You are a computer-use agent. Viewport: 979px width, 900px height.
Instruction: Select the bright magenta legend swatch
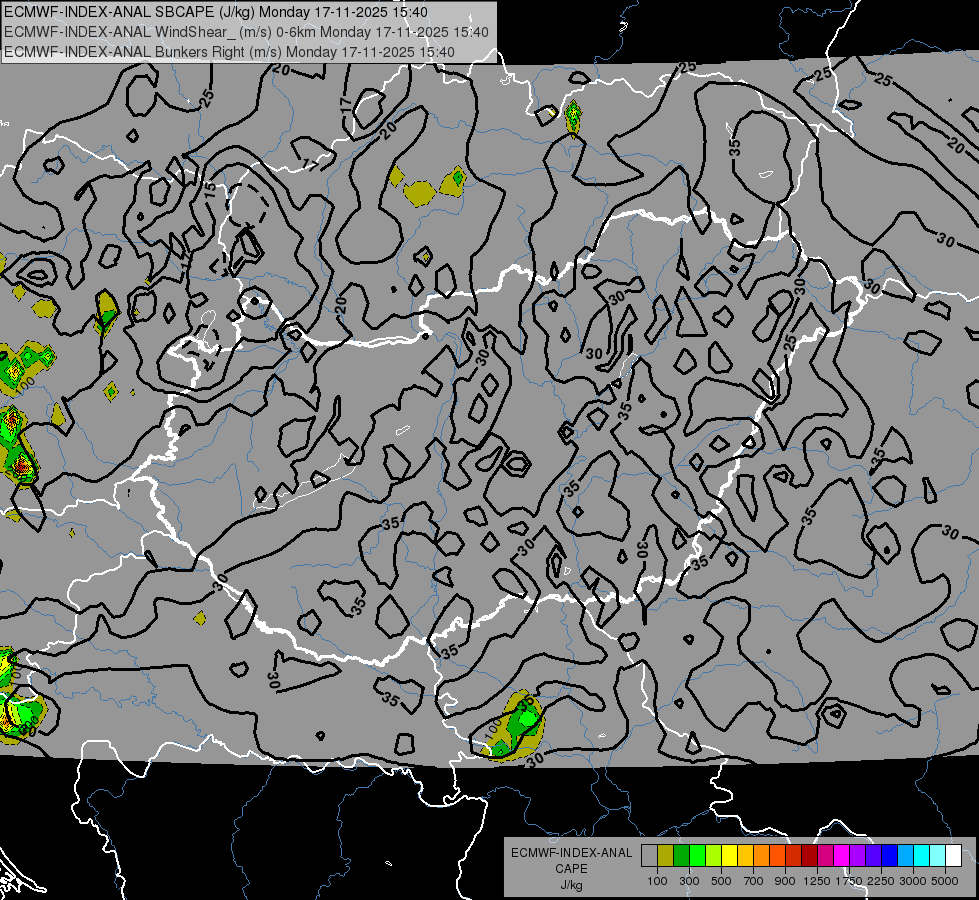pos(842,856)
